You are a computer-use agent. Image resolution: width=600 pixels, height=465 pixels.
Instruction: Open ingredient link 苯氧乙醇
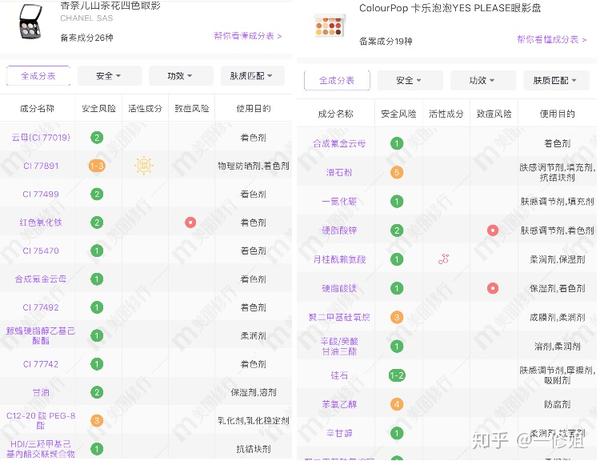(x=339, y=404)
